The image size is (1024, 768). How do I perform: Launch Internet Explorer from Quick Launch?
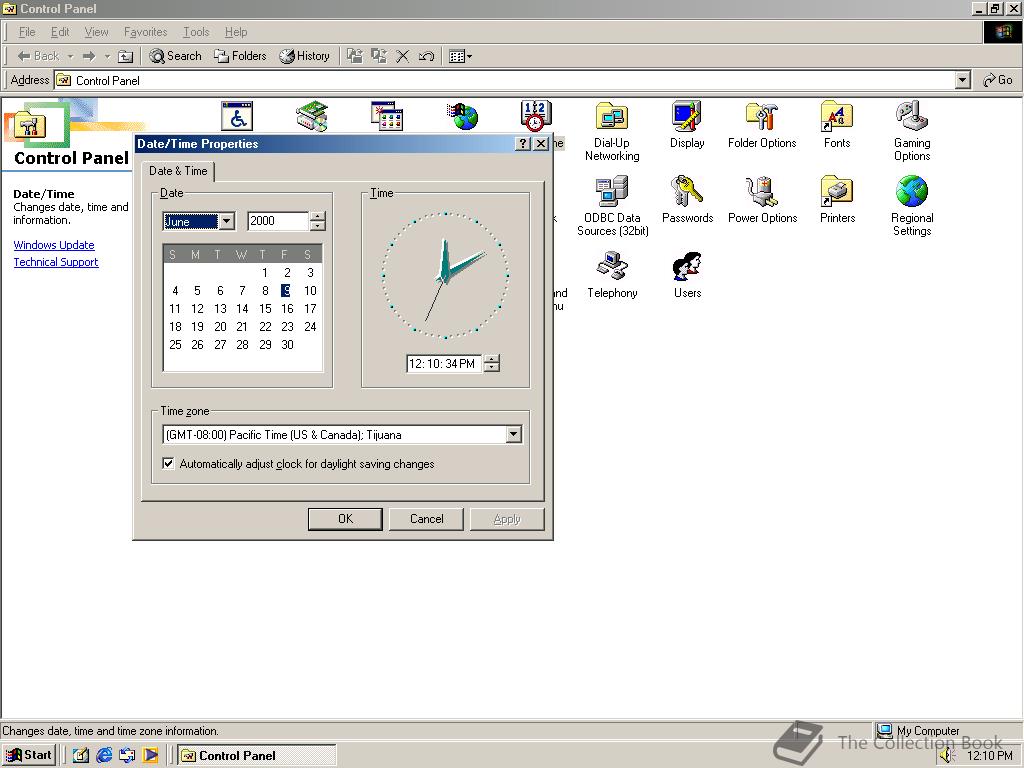pos(104,756)
